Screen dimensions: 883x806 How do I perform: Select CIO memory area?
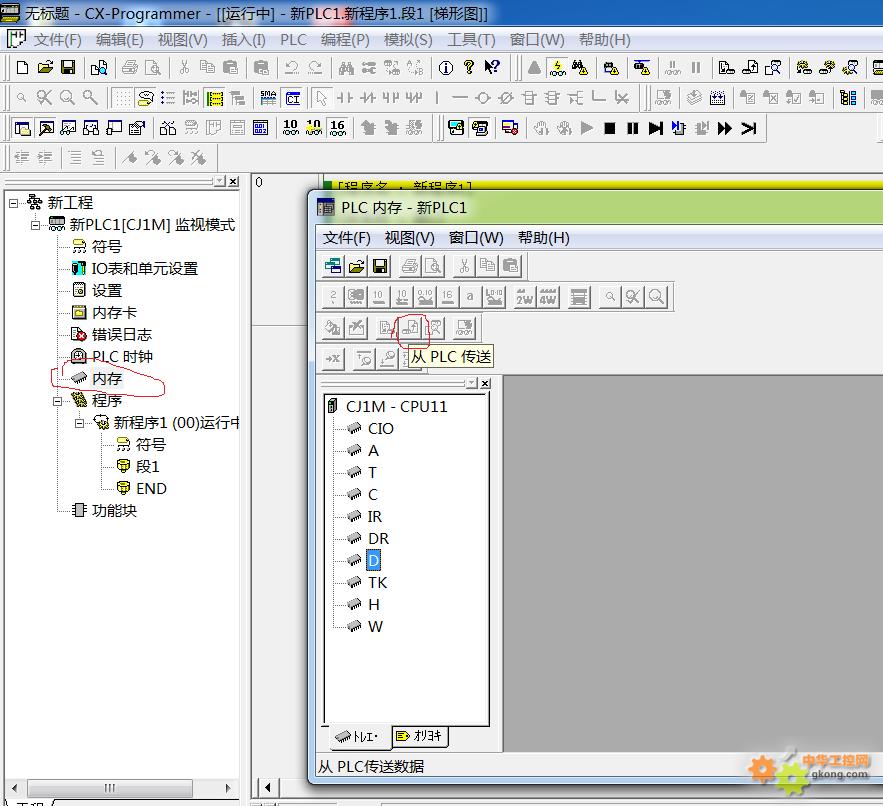point(381,429)
